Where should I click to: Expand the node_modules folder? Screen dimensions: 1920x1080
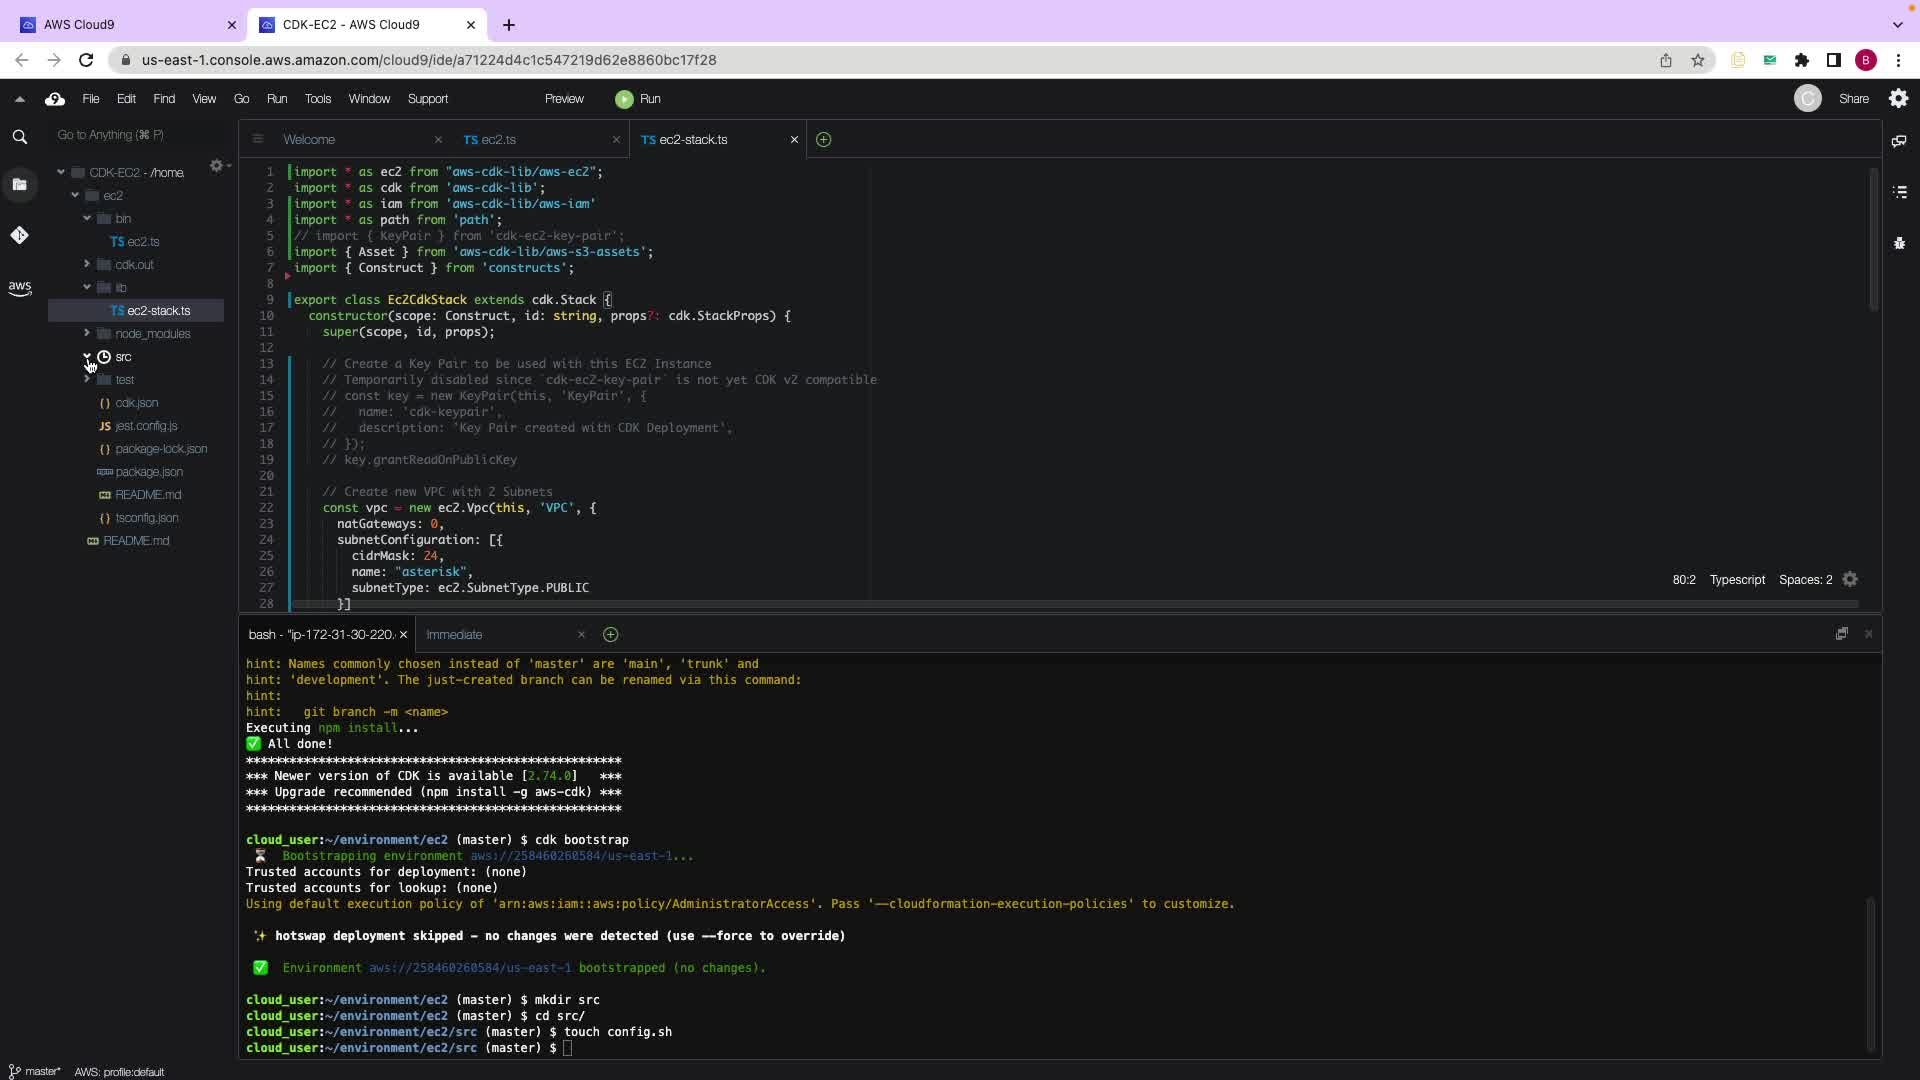point(87,333)
